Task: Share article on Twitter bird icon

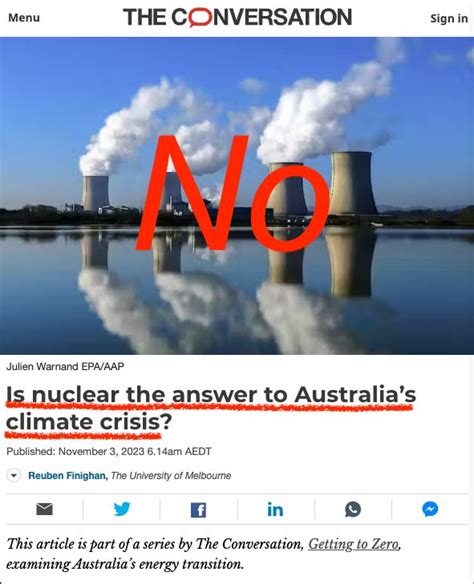Action: pyautogui.click(x=122, y=509)
